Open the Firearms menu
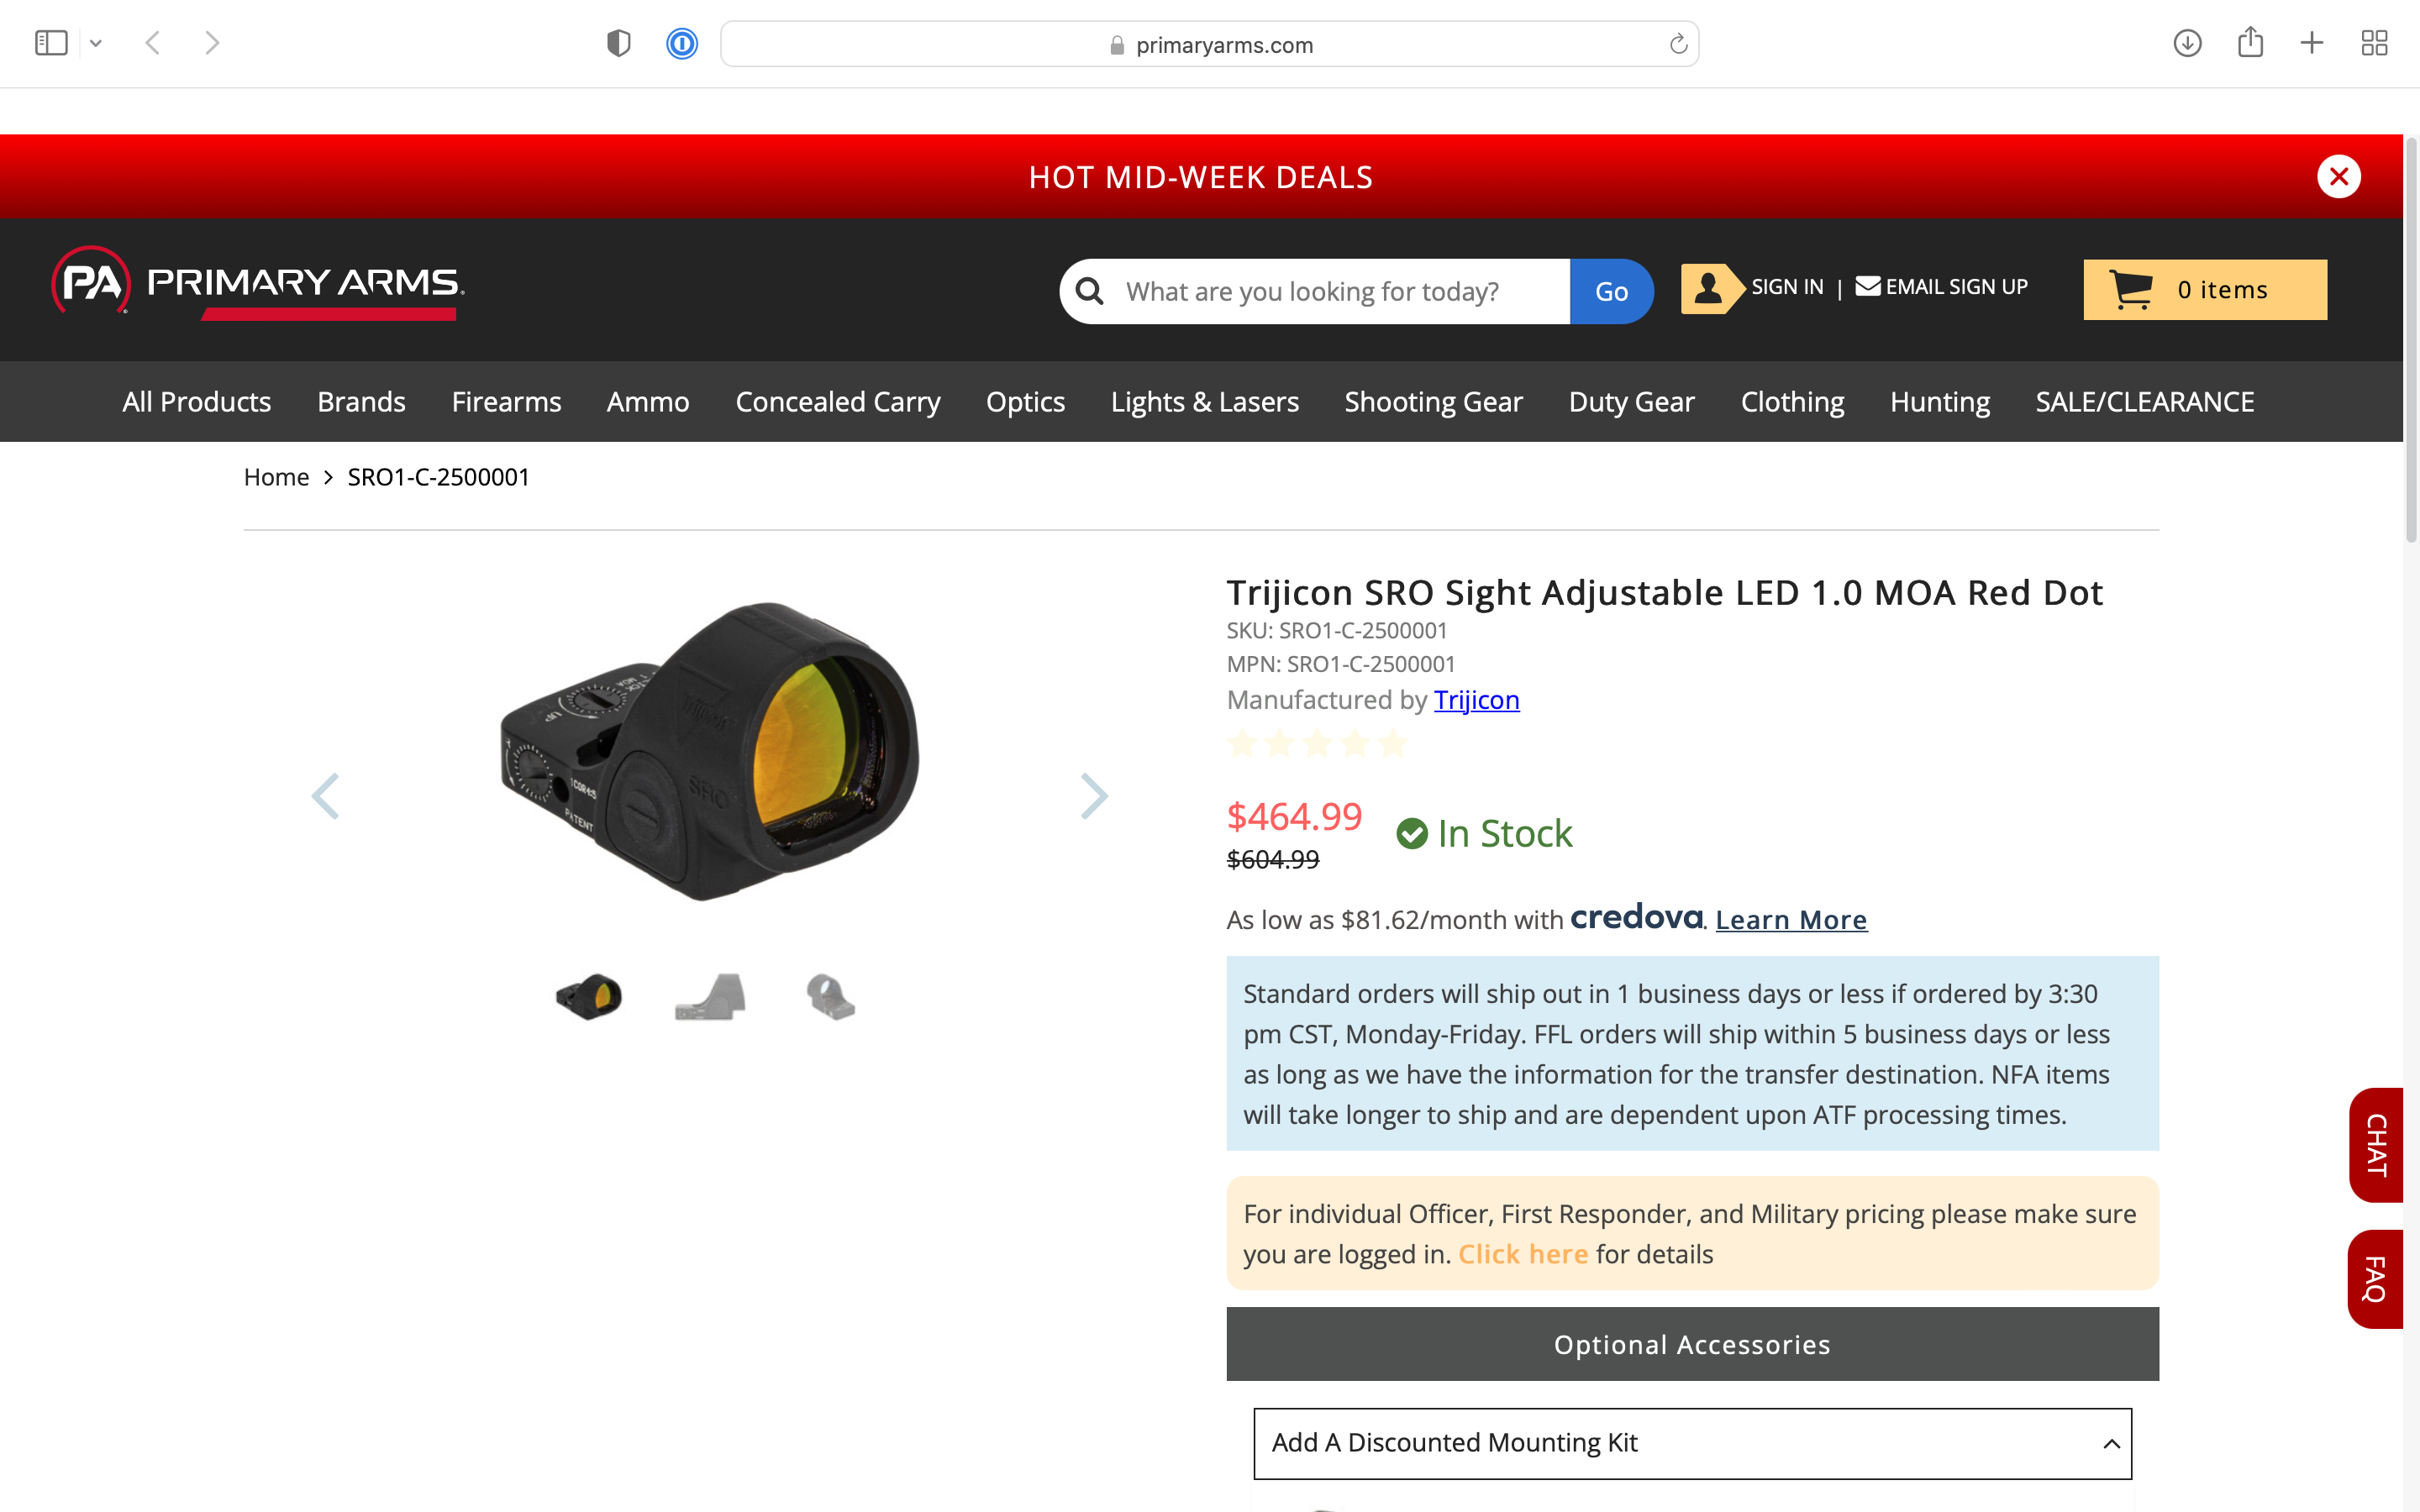The height and width of the screenshot is (1512, 2420). [506, 402]
